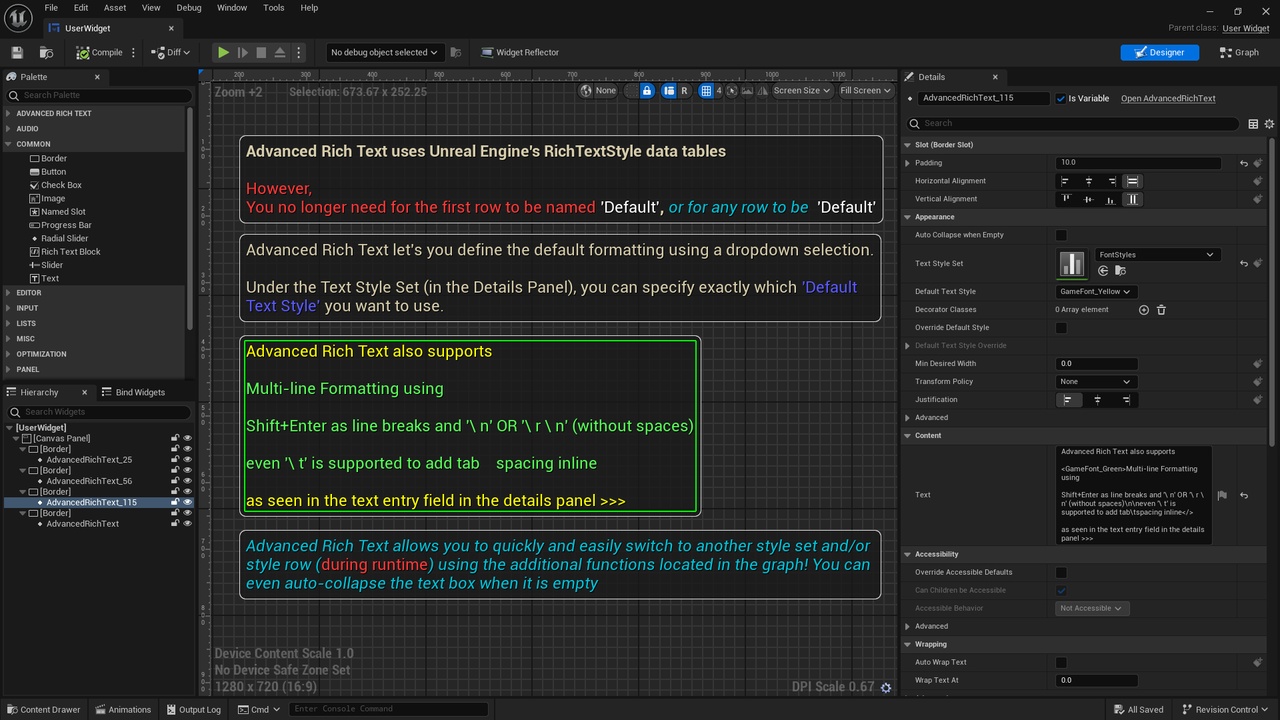Set vertical alignment to bottom
1280x720 pixels.
(1110, 199)
